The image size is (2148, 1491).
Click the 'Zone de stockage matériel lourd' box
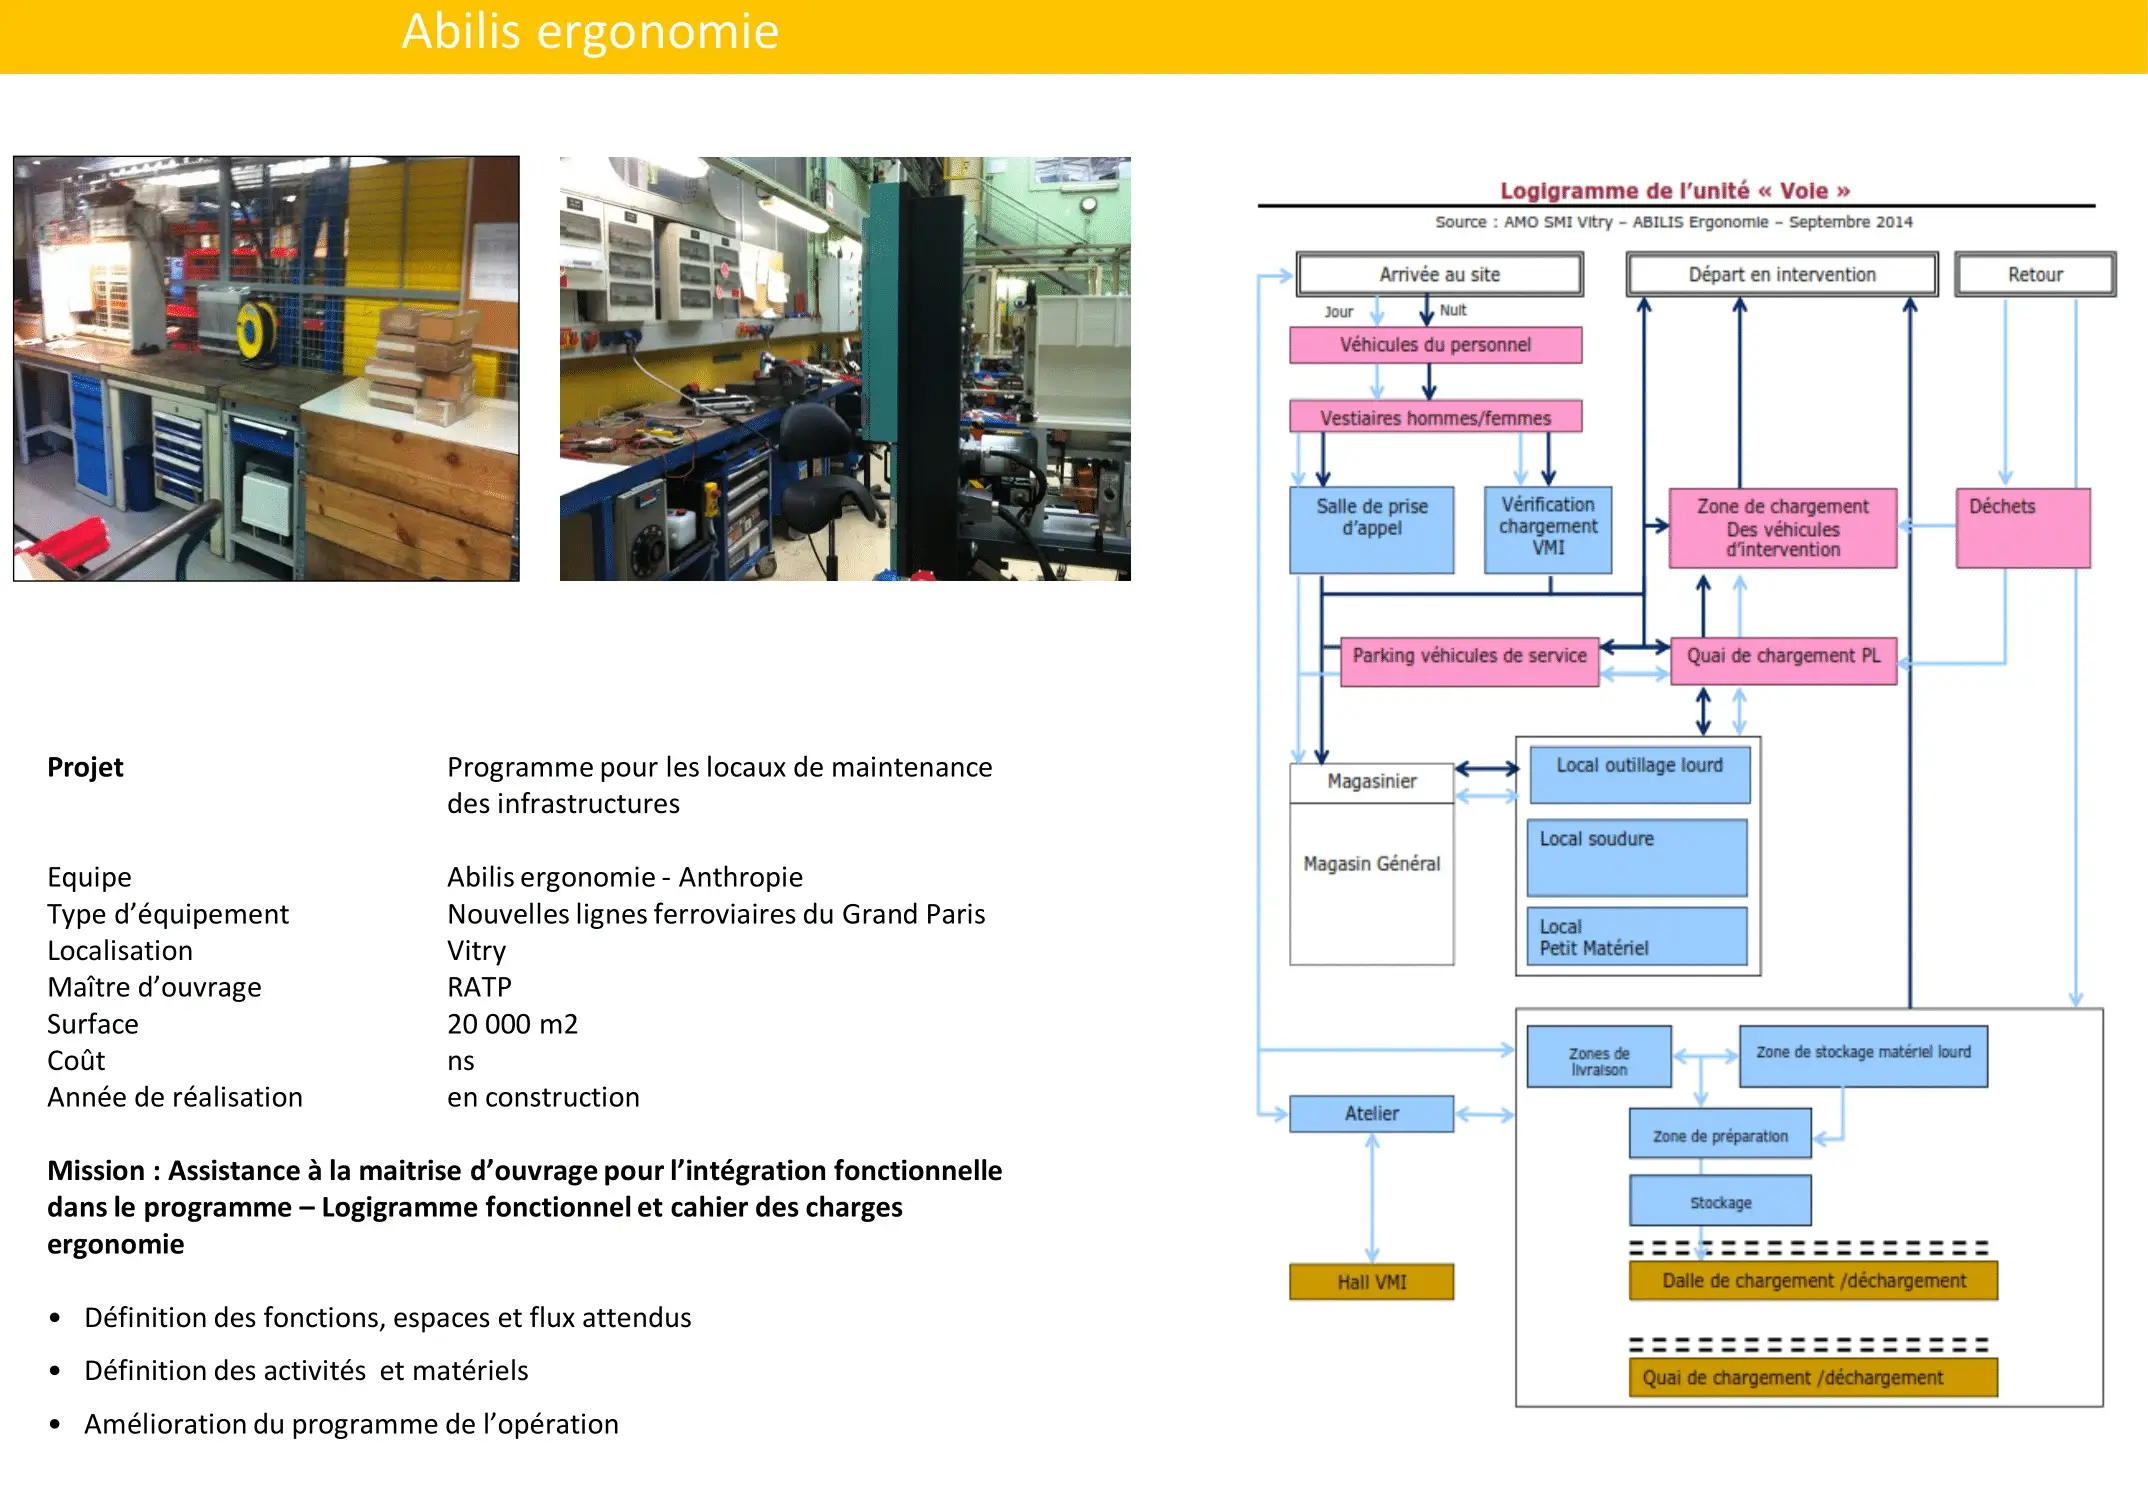tap(1864, 1056)
